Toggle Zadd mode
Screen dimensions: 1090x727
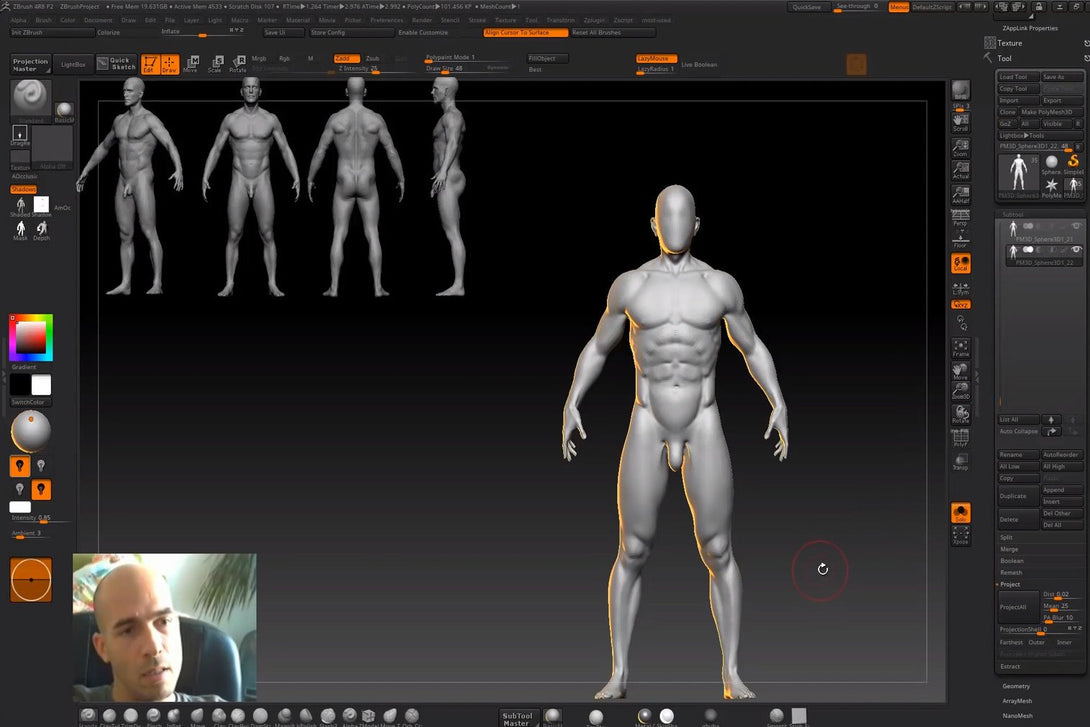coord(346,58)
